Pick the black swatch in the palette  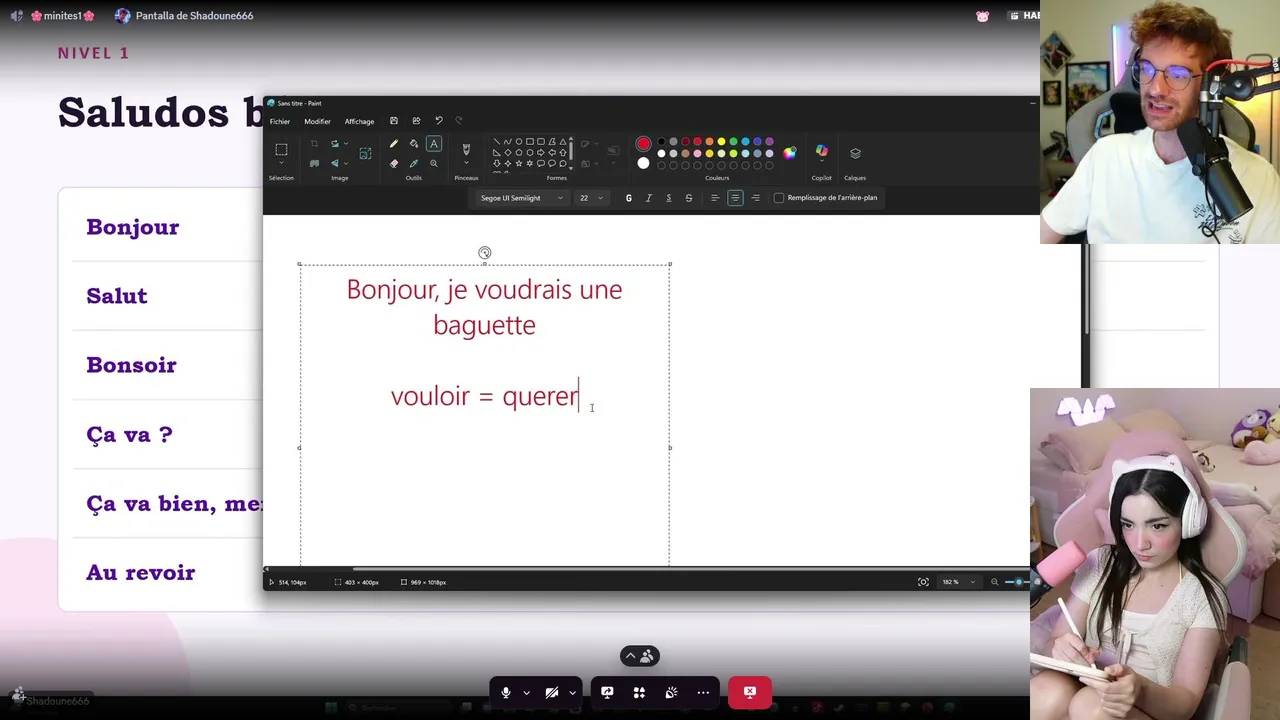tap(661, 142)
